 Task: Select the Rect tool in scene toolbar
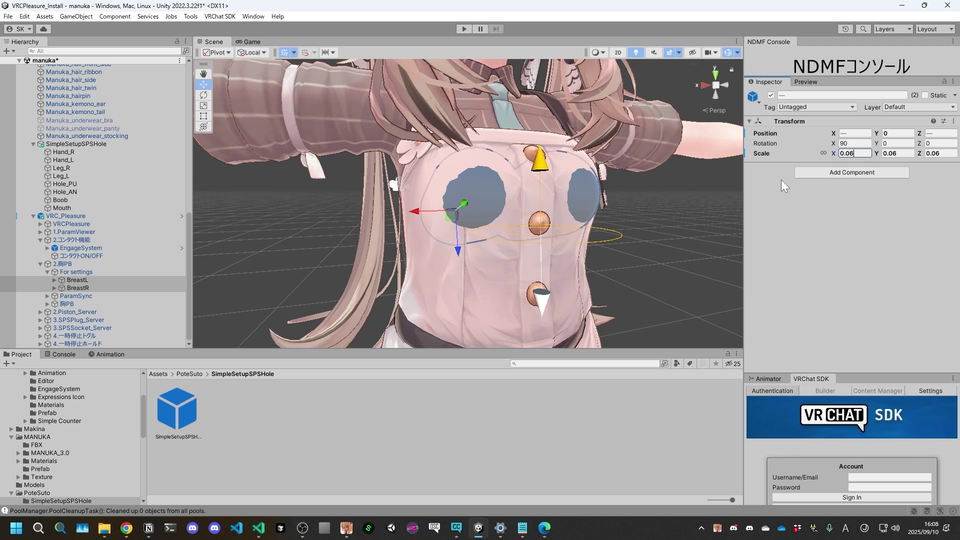point(203,116)
